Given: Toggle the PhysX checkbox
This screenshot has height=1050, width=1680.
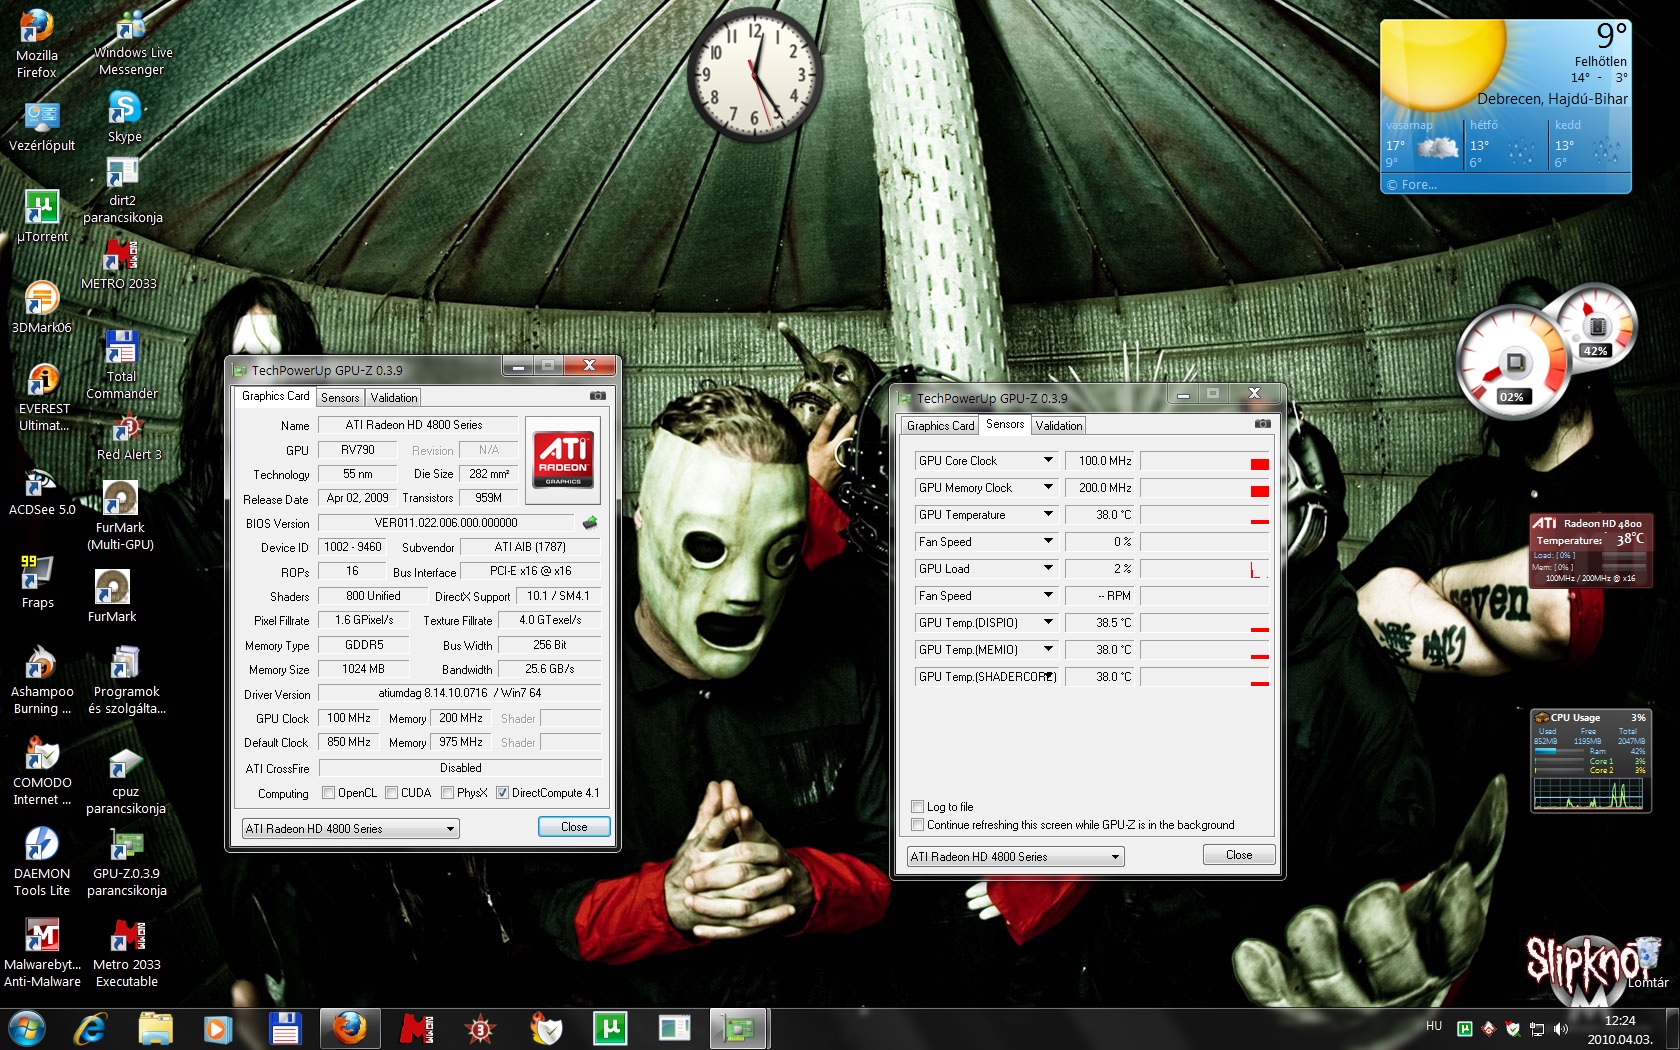Looking at the screenshot, I should 448,793.
